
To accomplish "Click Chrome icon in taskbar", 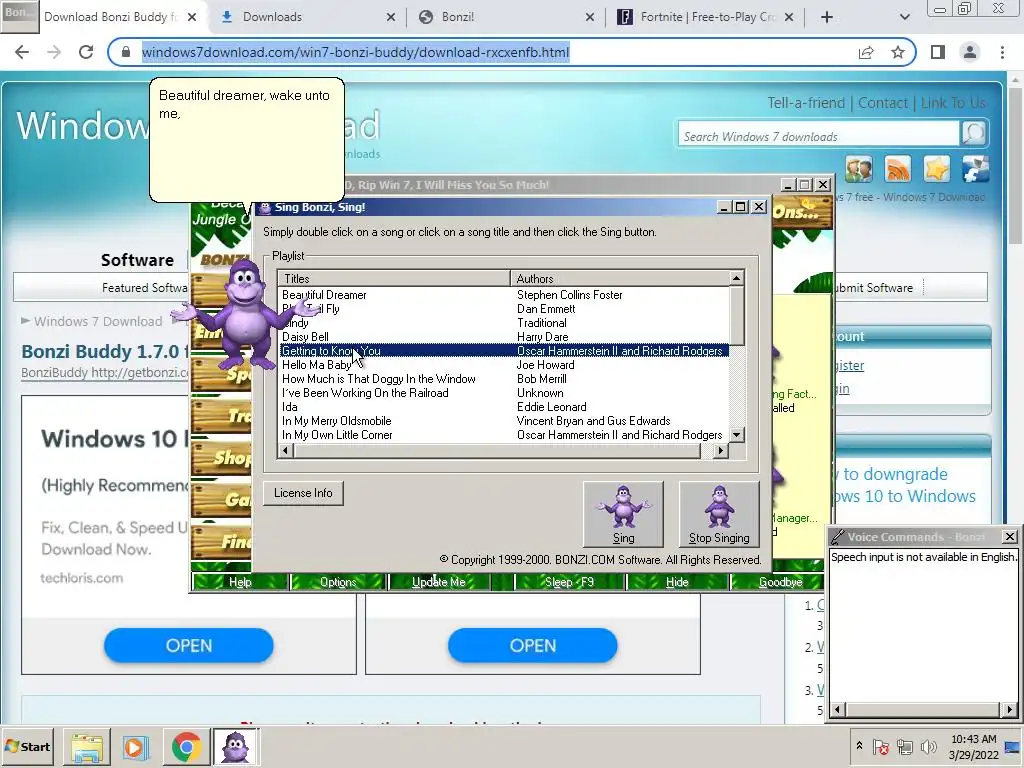I will (186, 747).
